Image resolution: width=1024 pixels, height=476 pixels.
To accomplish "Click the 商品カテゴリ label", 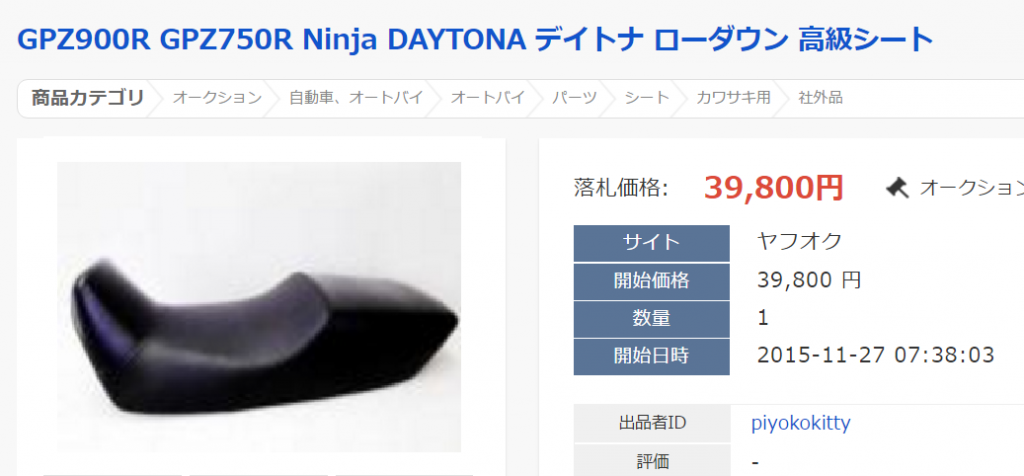I will (88, 99).
